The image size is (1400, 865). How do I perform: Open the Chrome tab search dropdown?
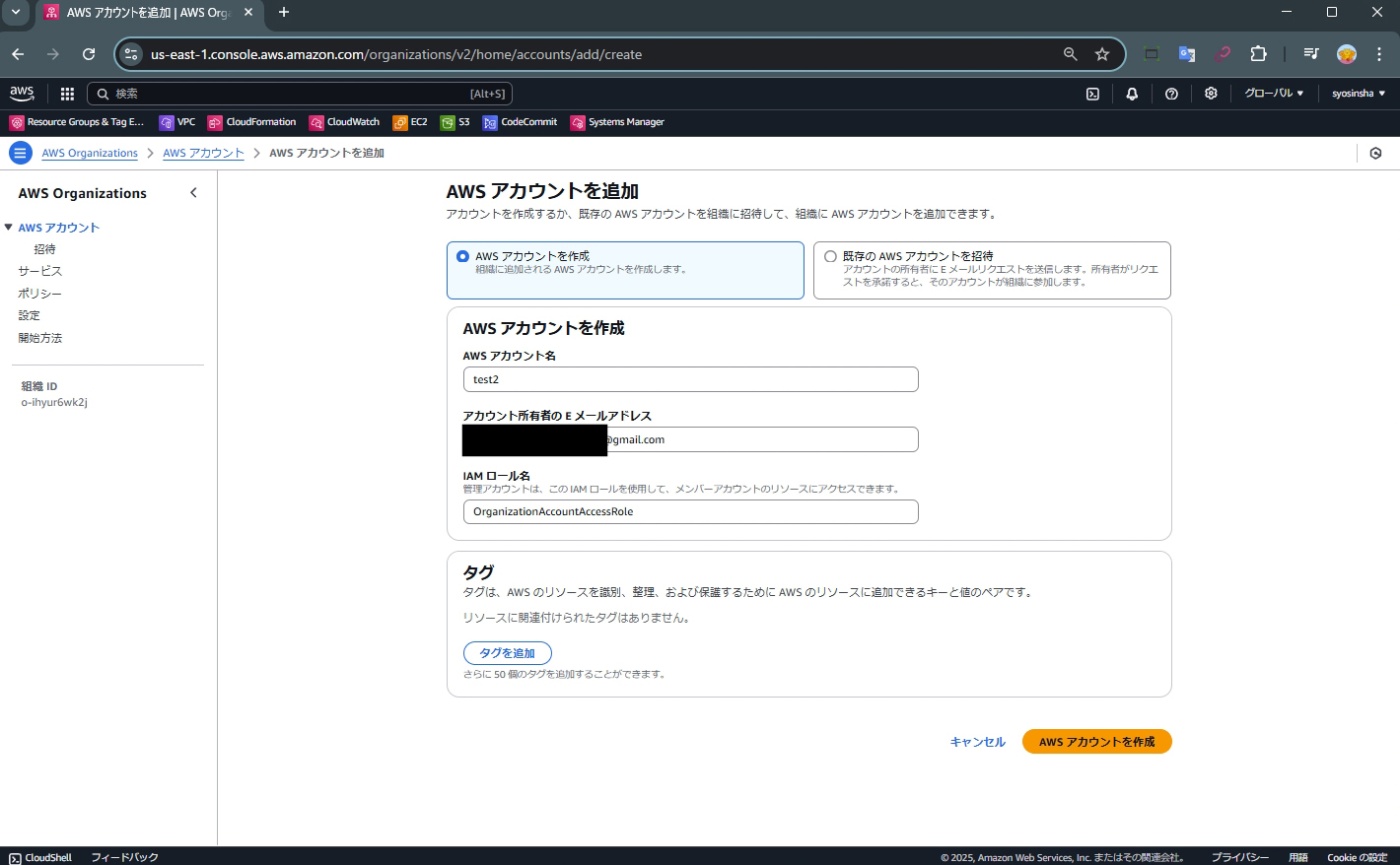(15, 12)
